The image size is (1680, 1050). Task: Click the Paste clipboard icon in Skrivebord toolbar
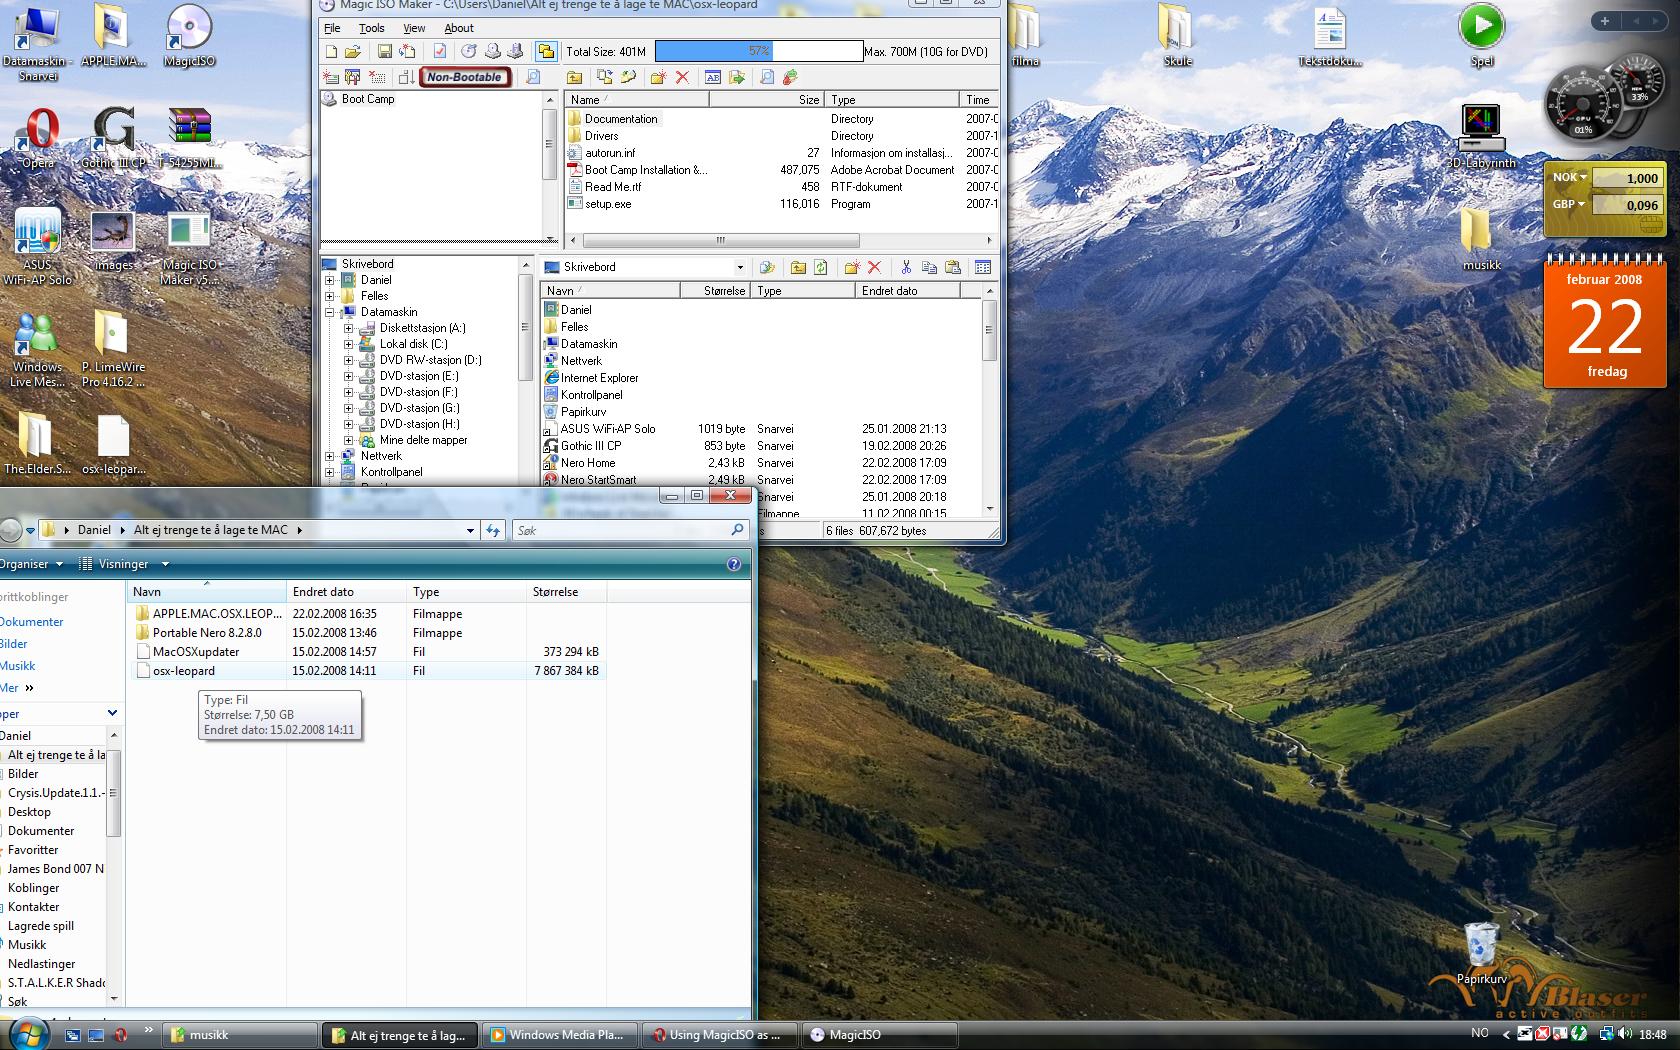tap(953, 267)
